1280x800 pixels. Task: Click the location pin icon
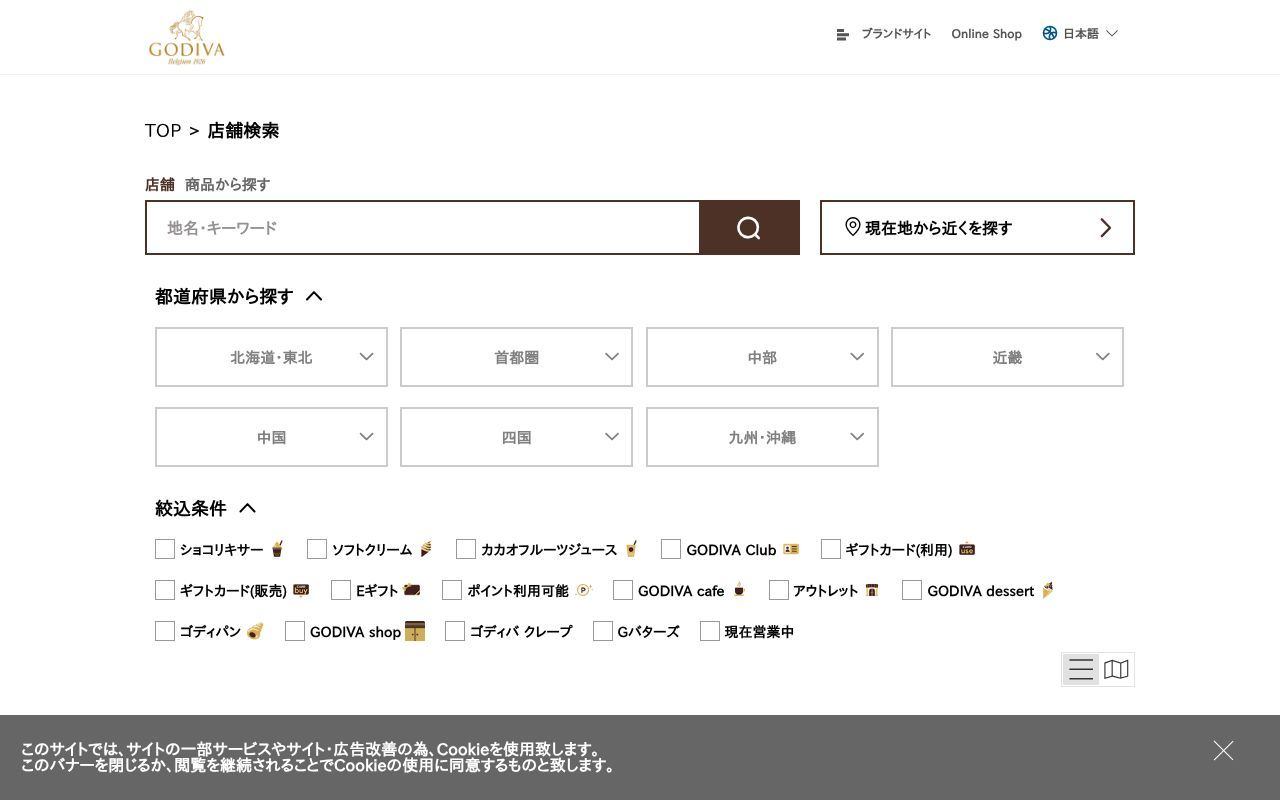point(853,227)
